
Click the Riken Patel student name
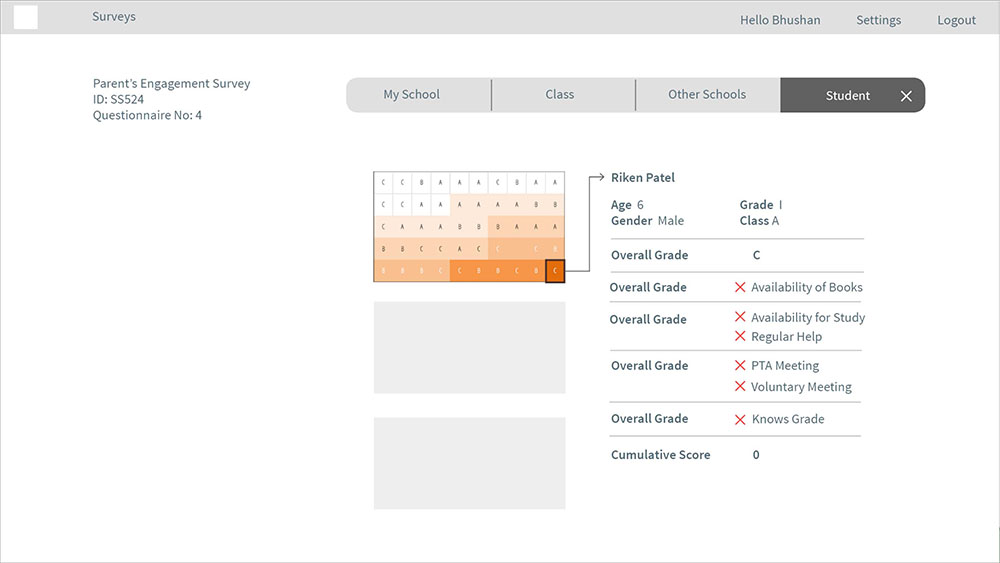pos(643,178)
